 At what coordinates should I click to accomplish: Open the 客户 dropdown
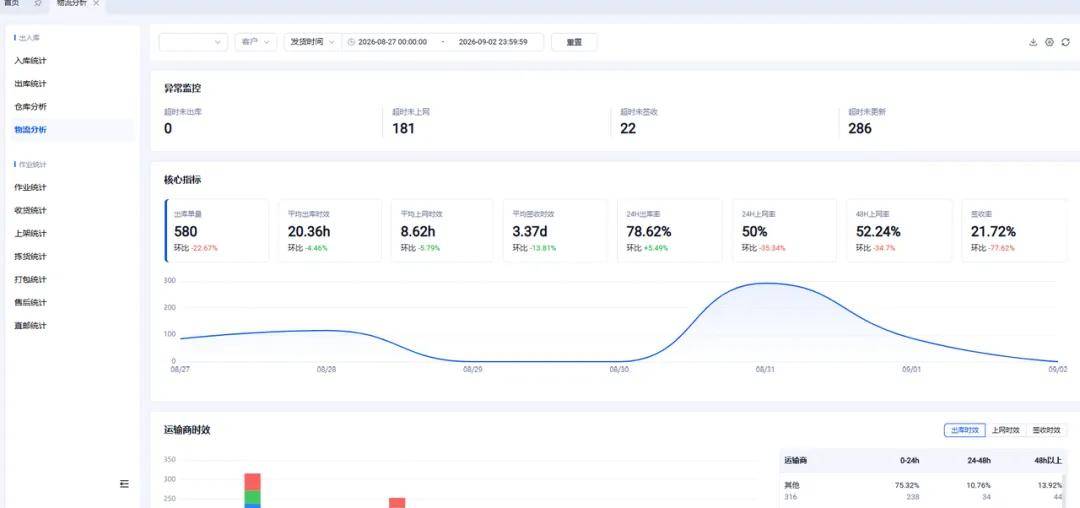(256, 42)
